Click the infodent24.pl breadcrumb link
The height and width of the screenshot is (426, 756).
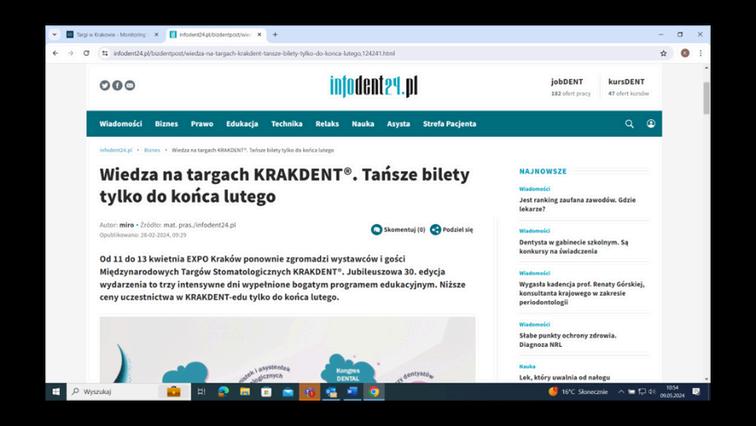click(116, 150)
